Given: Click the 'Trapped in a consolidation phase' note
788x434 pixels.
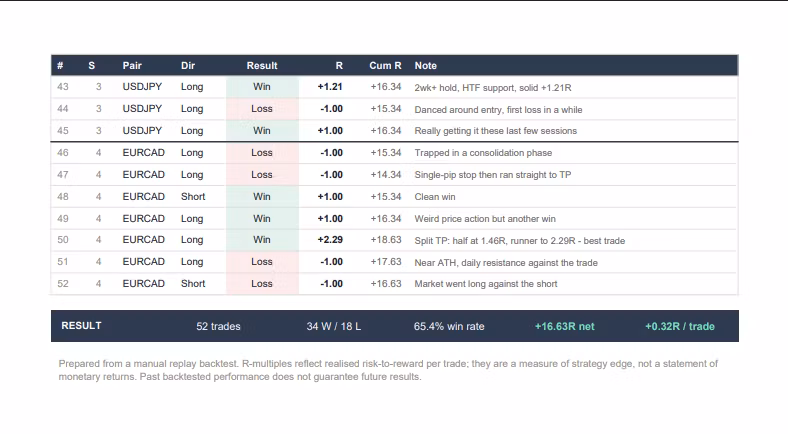Looking at the screenshot, I should pos(483,153).
